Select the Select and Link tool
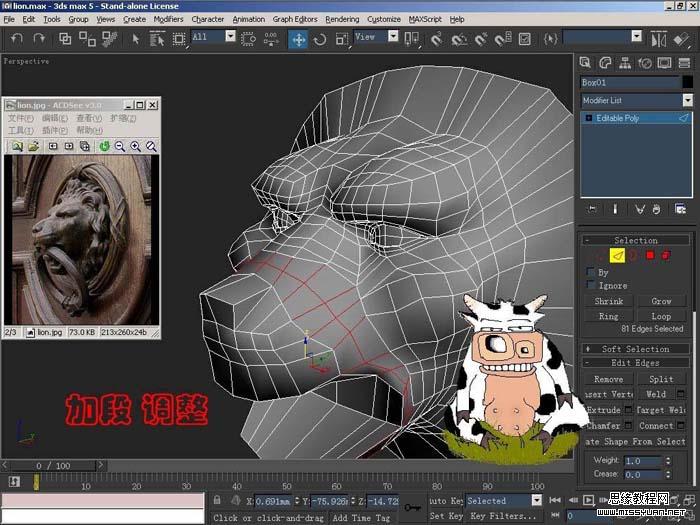Viewport: 700px width, 525px height. [x=65, y=39]
